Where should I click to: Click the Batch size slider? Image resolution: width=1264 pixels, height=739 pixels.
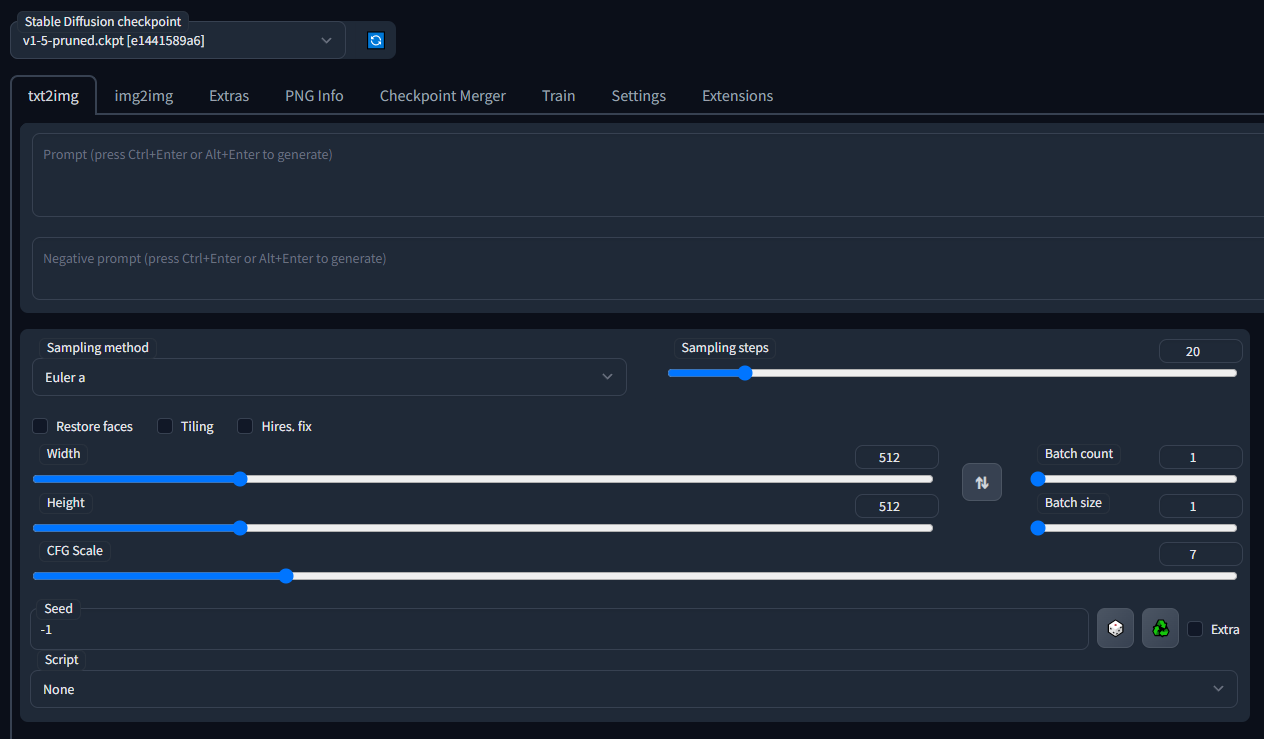1134,528
